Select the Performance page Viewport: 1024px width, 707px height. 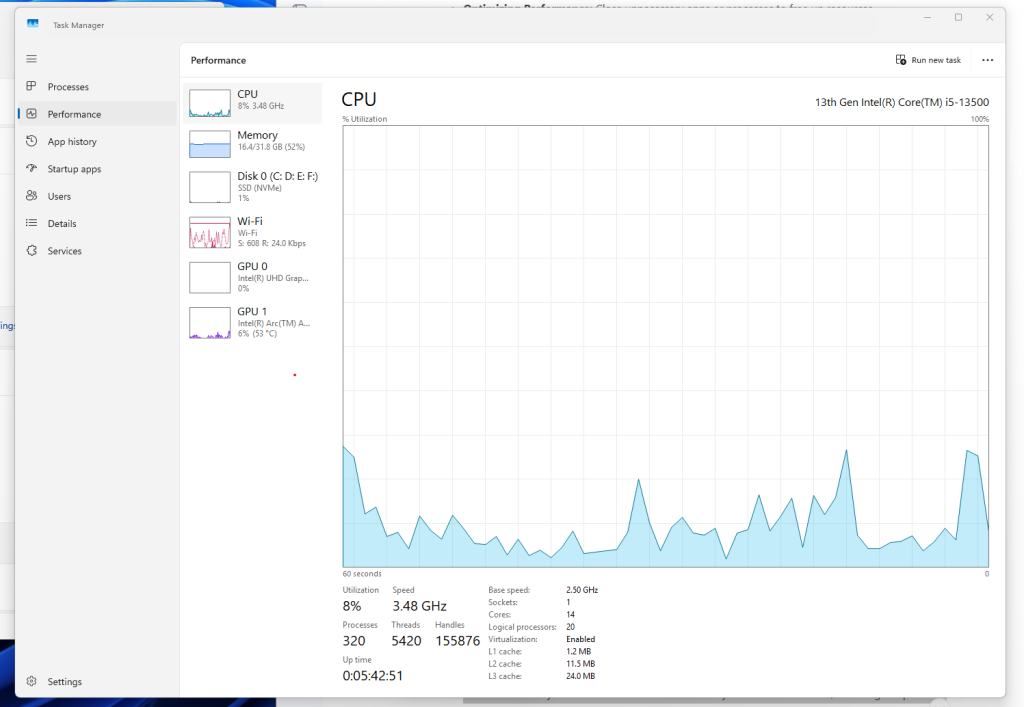tap(97, 114)
